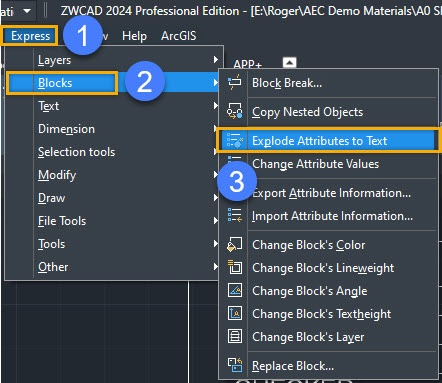Viewport: 442px width, 383px height.
Task: Choose Change Block's Textheight
Action: point(328,314)
